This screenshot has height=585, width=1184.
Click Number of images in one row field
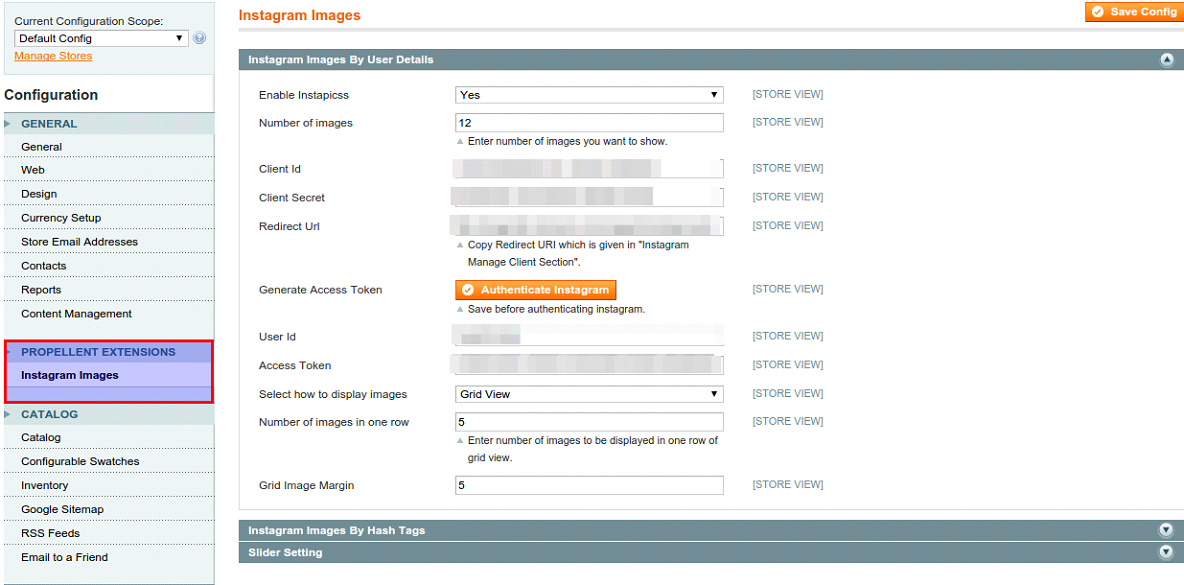tap(589, 422)
